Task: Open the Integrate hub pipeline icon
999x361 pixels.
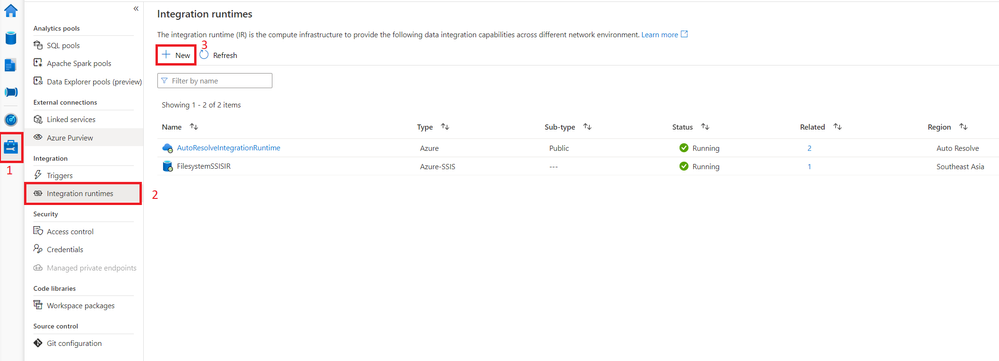Action: 11,92
